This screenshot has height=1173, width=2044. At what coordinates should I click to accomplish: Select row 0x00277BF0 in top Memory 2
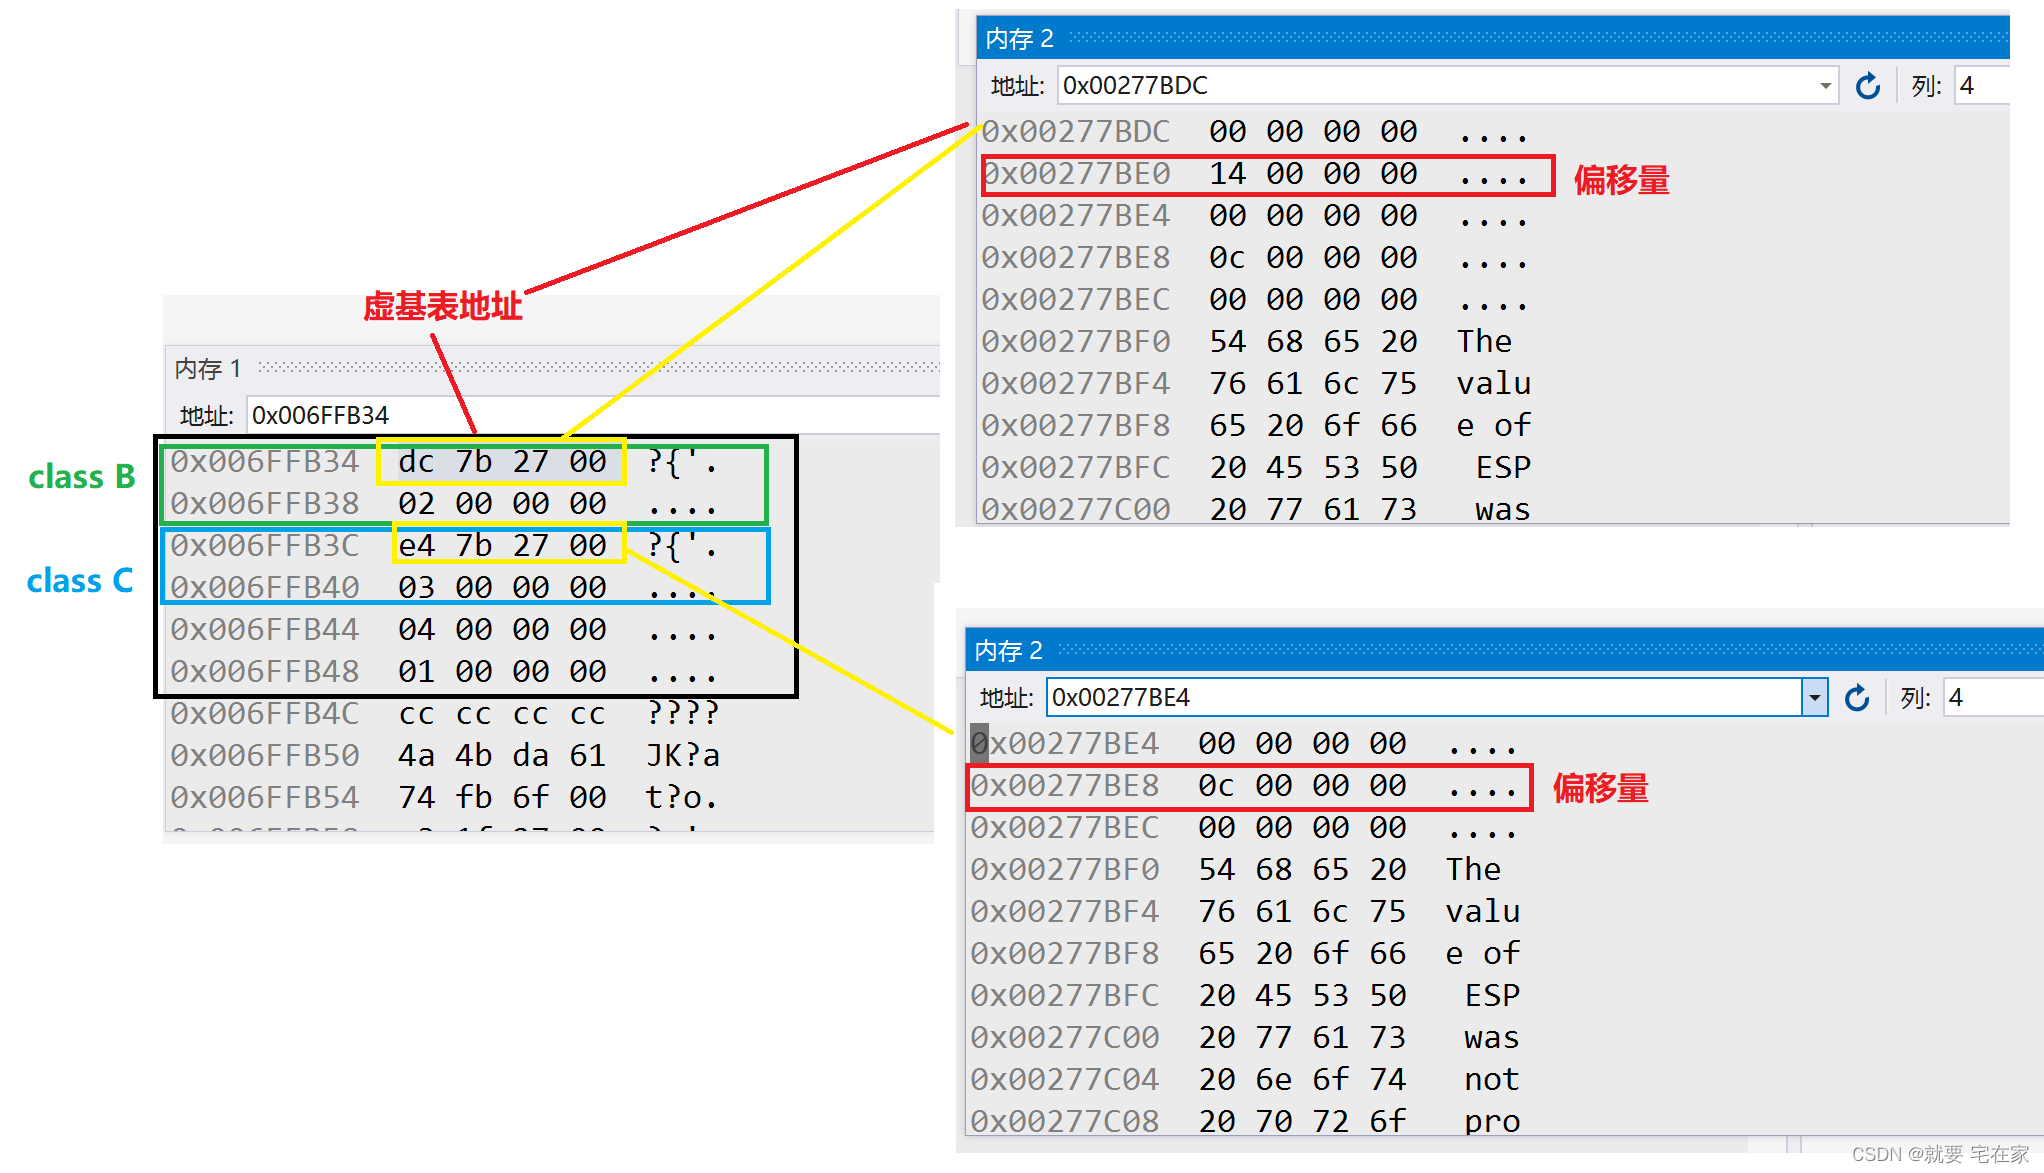pos(1255,342)
